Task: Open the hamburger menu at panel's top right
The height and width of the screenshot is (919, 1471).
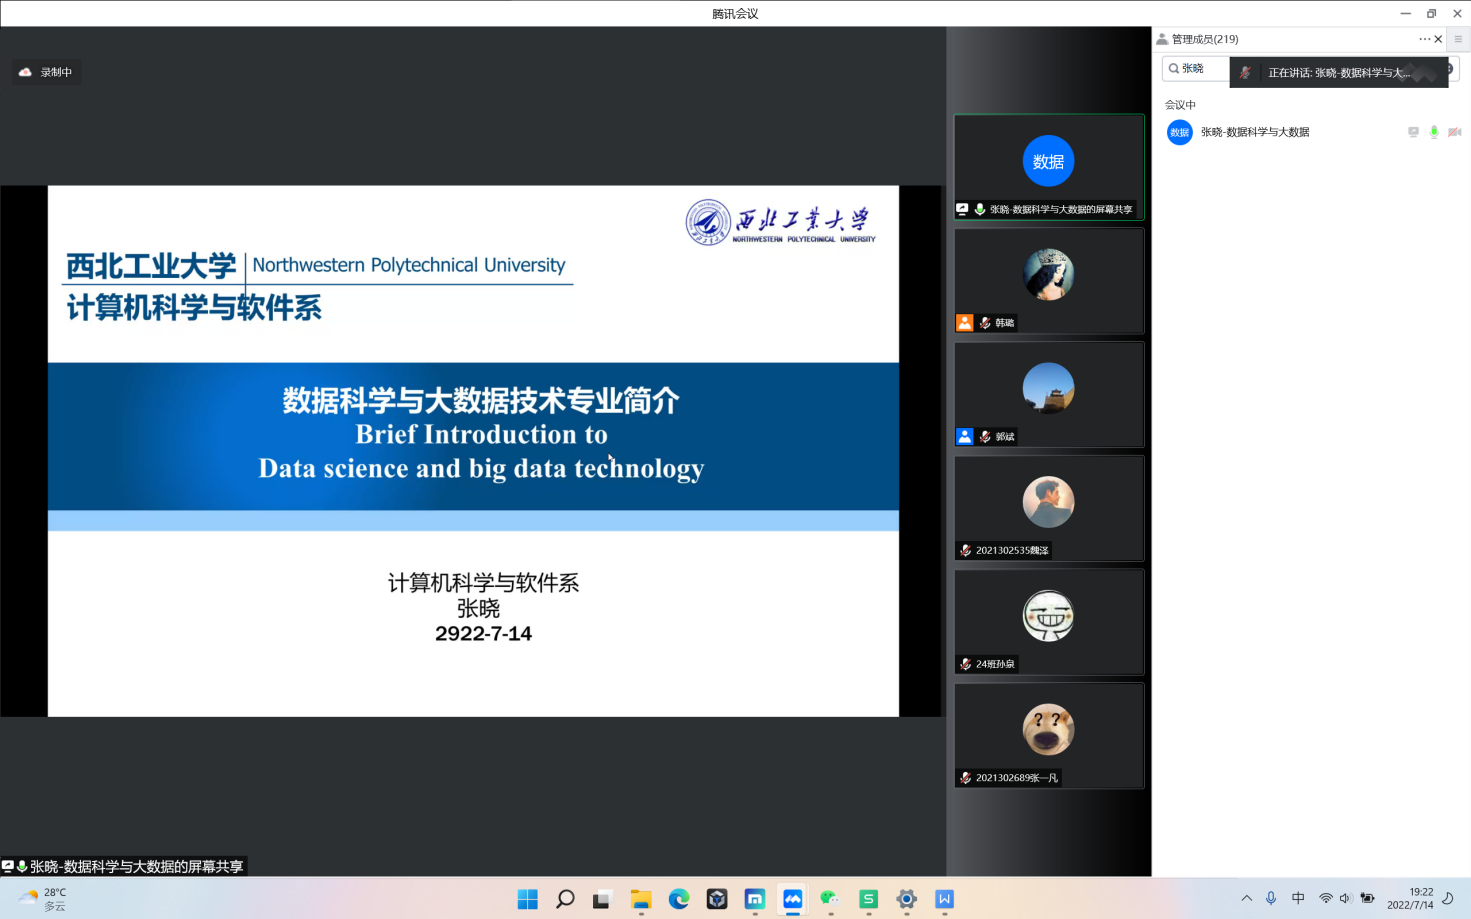Action: point(1458,39)
